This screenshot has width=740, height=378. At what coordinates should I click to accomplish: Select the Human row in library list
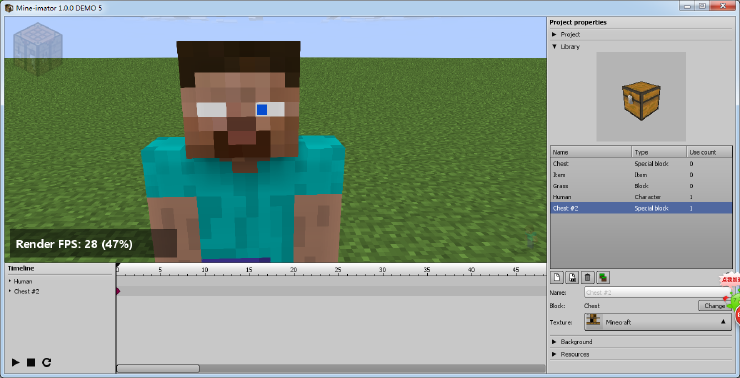point(641,197)
